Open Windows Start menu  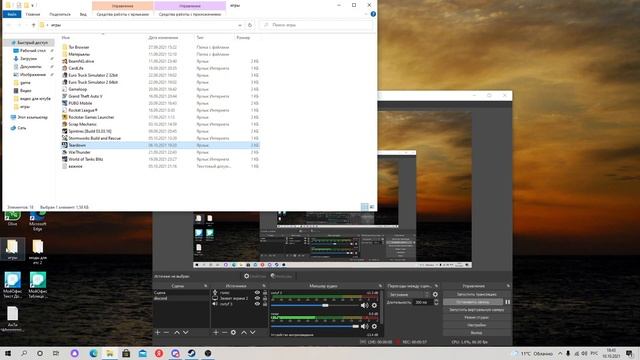coord(7,353)
